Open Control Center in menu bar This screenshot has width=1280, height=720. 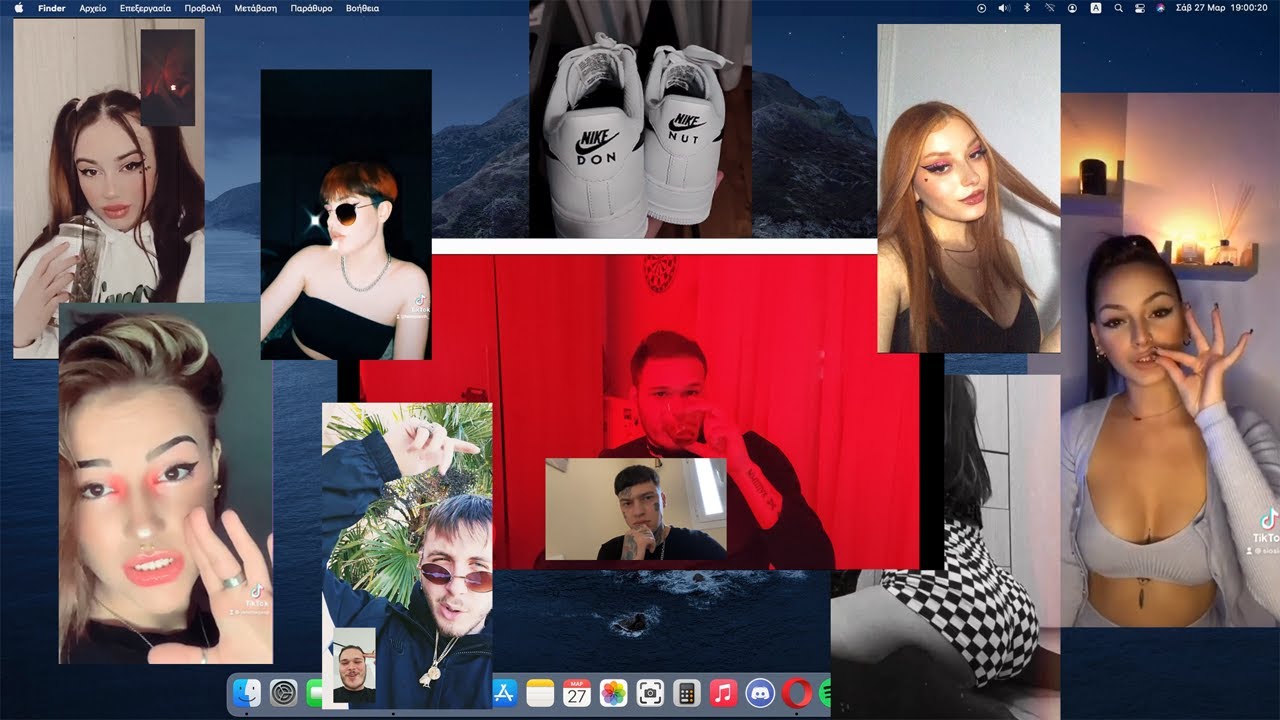pyautogui.click(x=1141, y=8)
